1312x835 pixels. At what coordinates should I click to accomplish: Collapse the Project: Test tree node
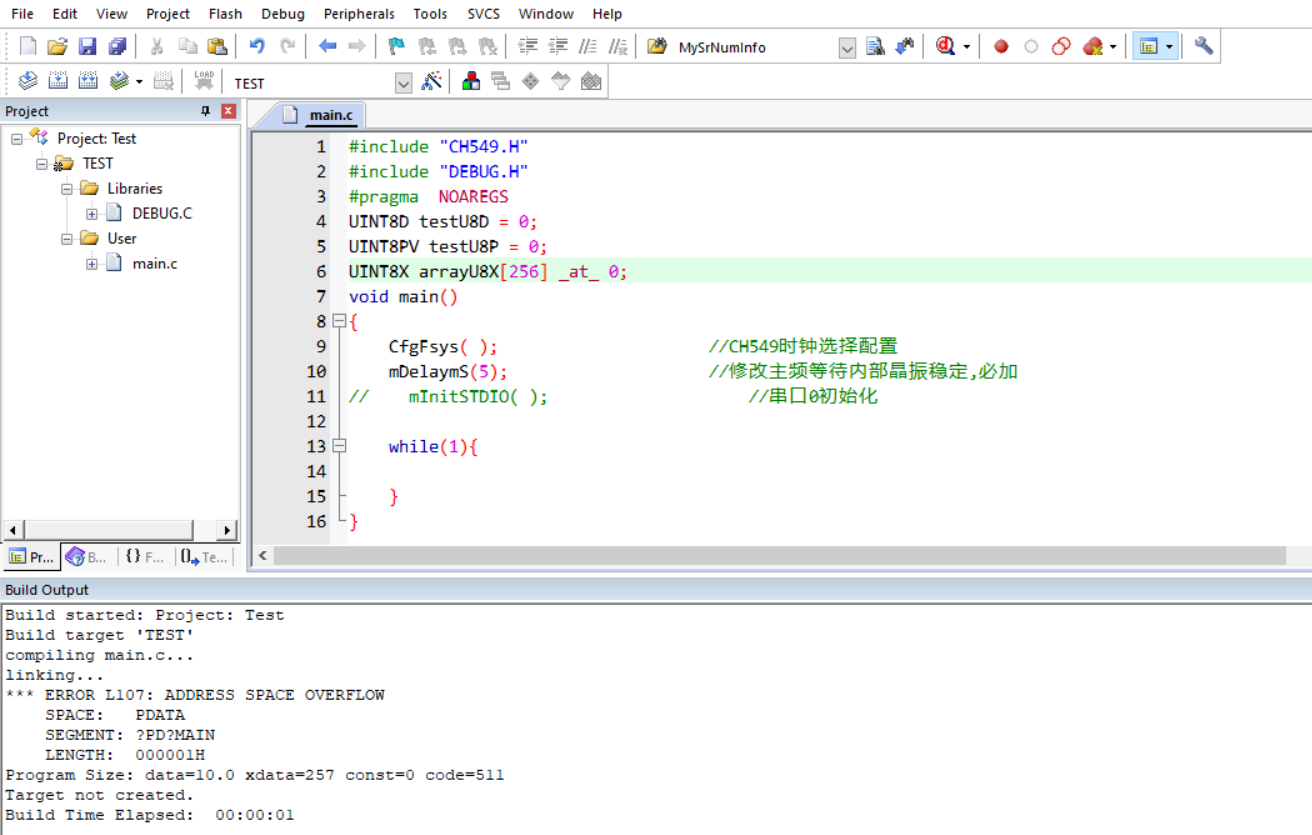[x=17, y=138]
